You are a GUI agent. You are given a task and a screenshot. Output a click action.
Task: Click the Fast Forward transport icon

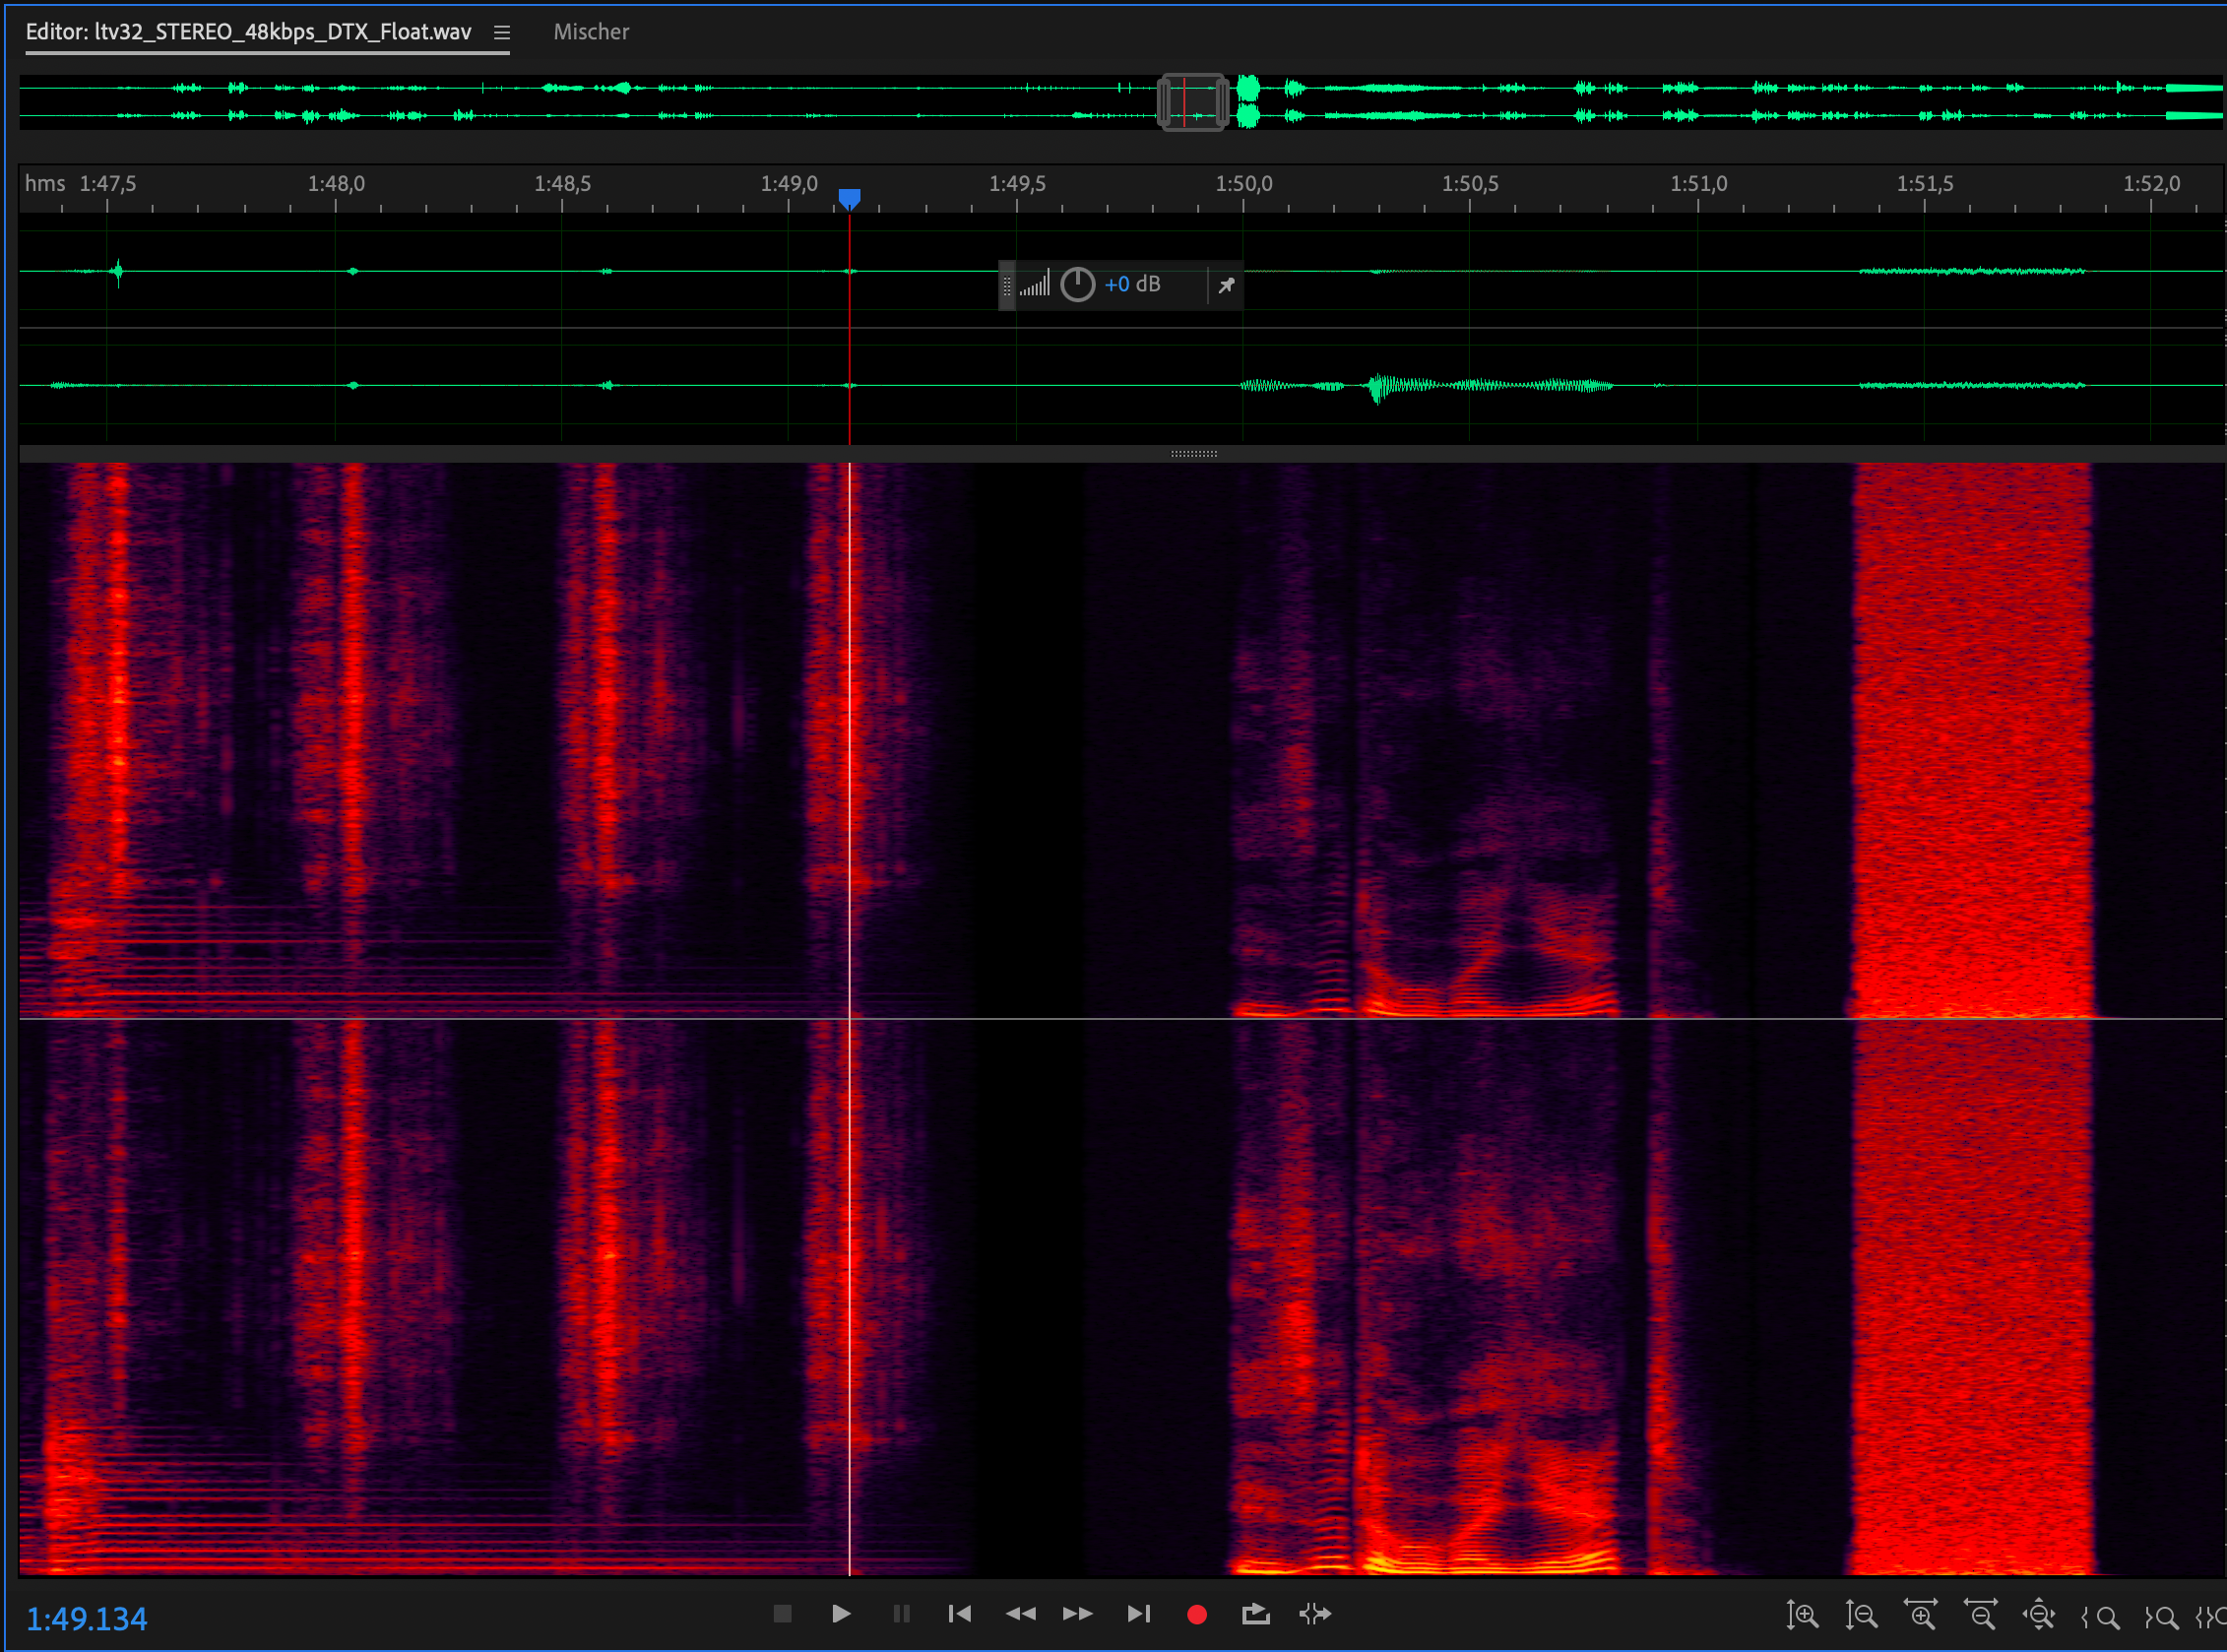click(1077, 1613)
